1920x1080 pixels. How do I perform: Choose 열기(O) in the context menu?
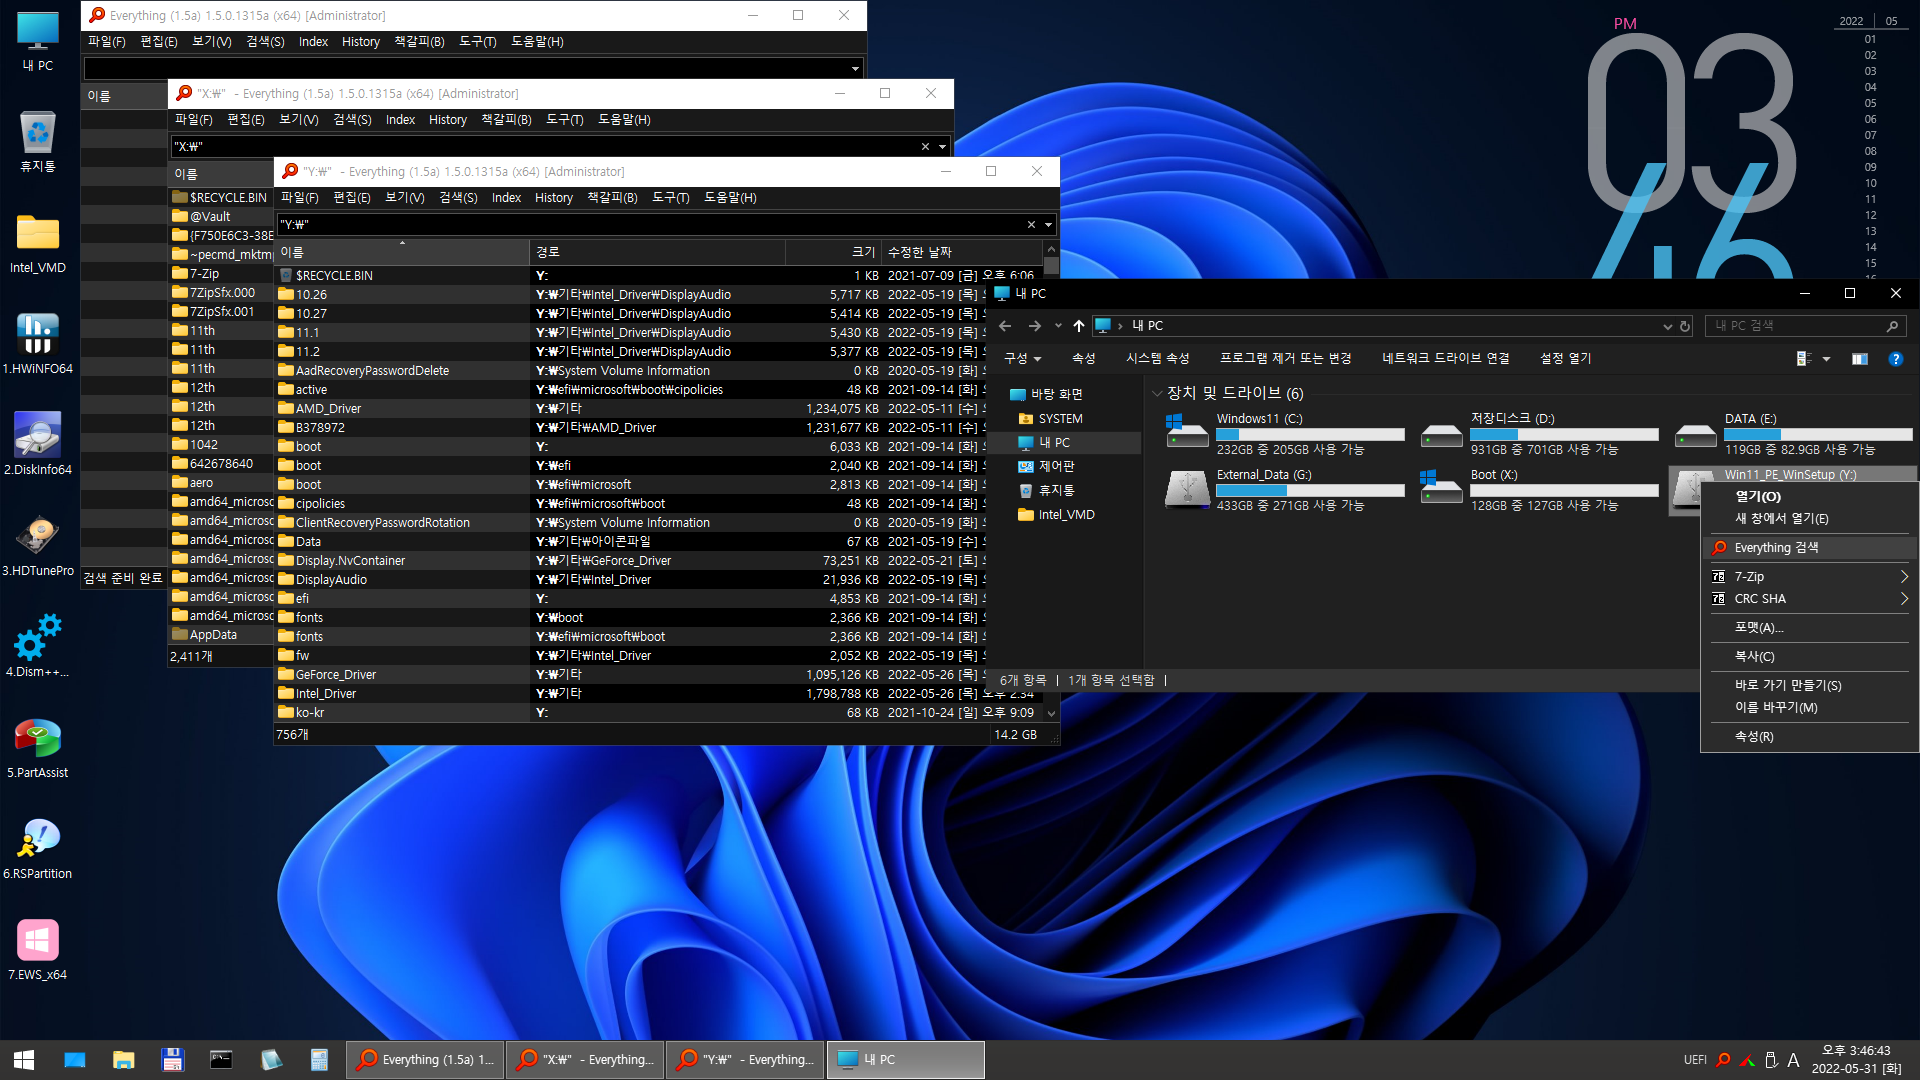(1810, 497)
